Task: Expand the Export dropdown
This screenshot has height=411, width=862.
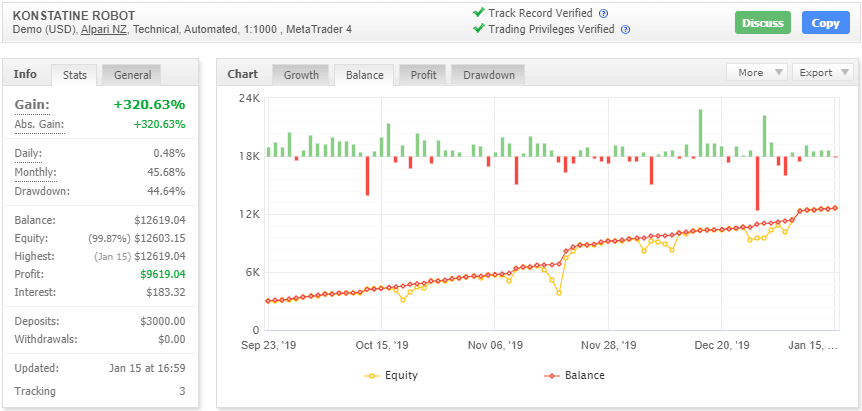Action: pos(823,73)
